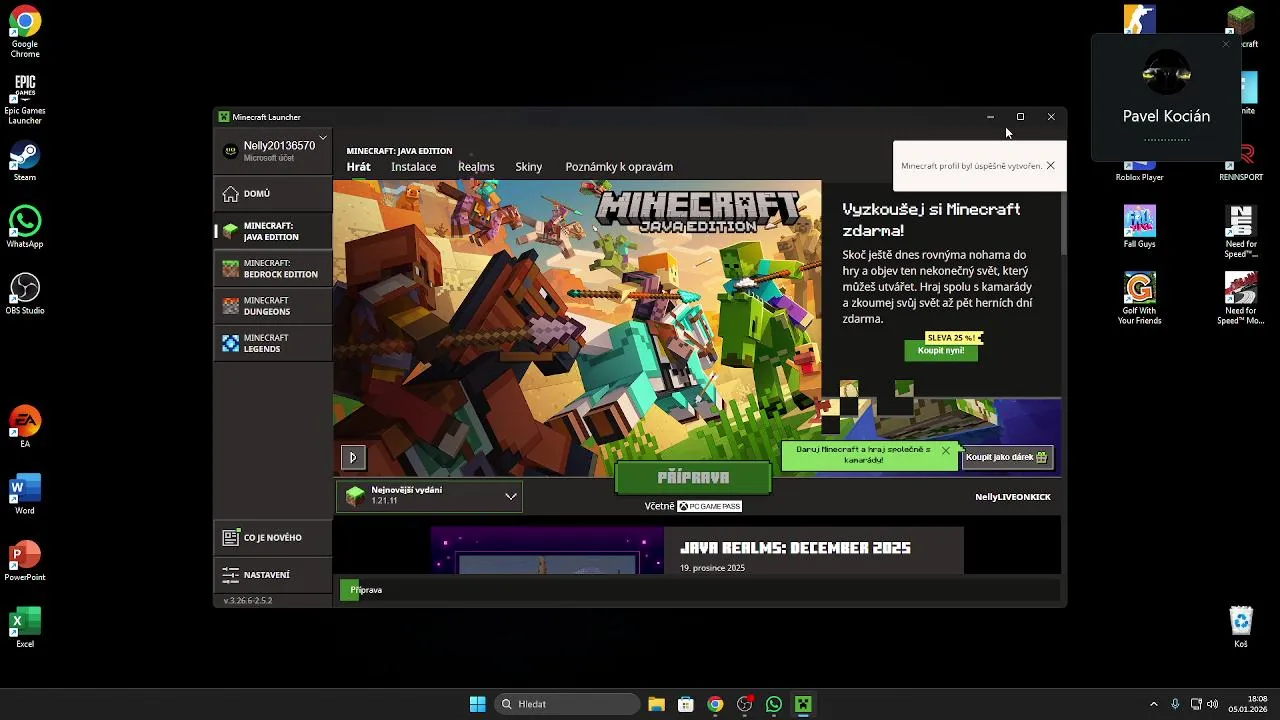Open Microsoft Store from the taskbar

point(686,704)
